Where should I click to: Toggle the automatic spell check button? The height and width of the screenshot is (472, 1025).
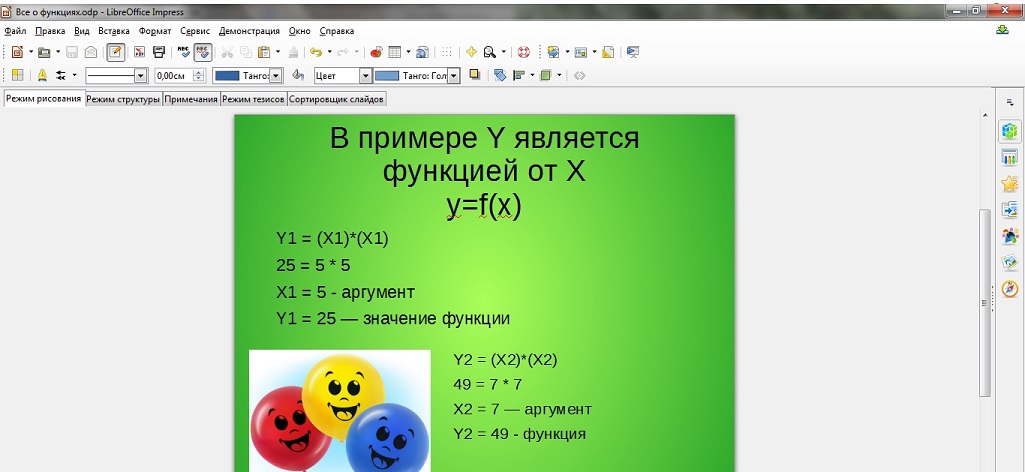tap(202, 52)
